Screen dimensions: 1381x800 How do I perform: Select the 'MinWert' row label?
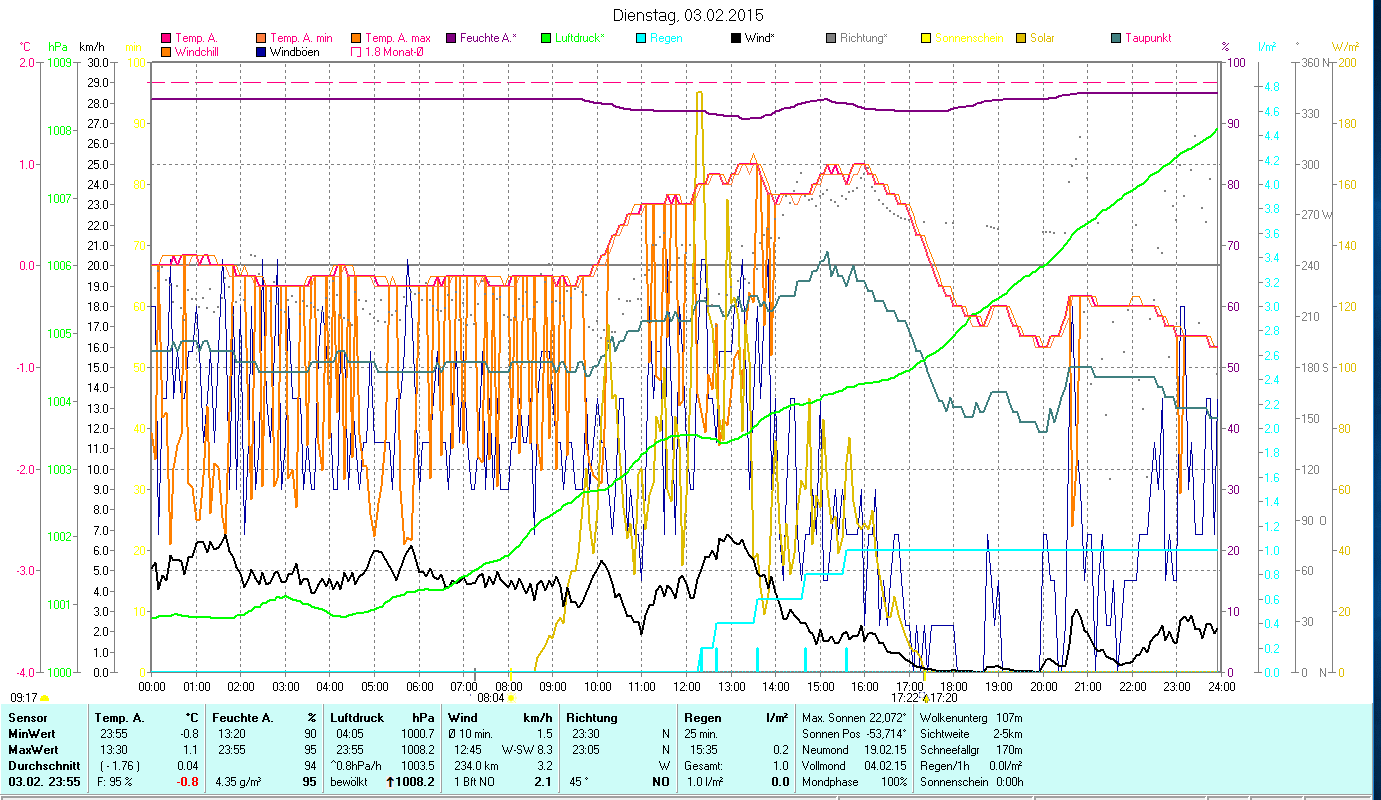point(32,734)
